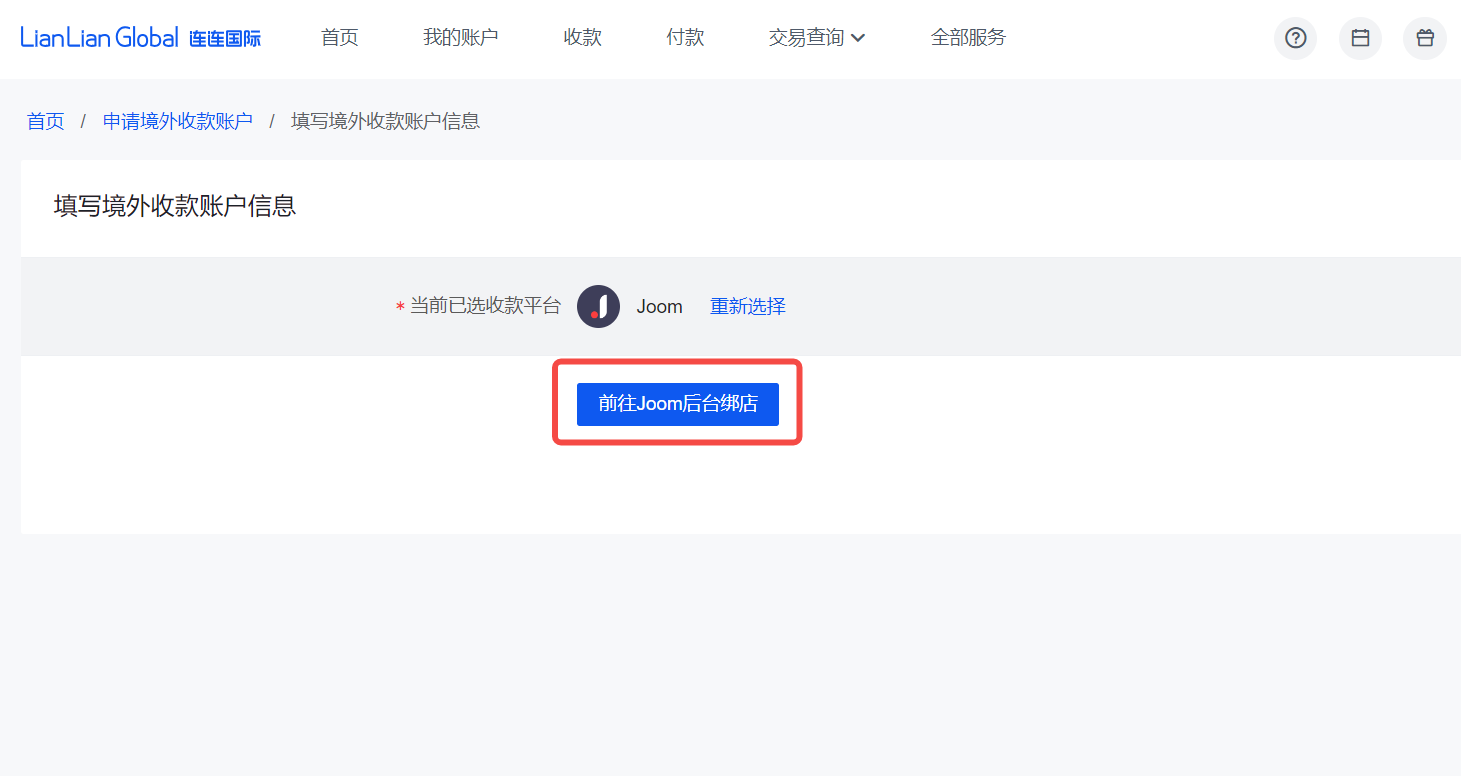1461x779 pixels.
Task: Click the 当前已选收款平台 label
Action: pos(486,306)
